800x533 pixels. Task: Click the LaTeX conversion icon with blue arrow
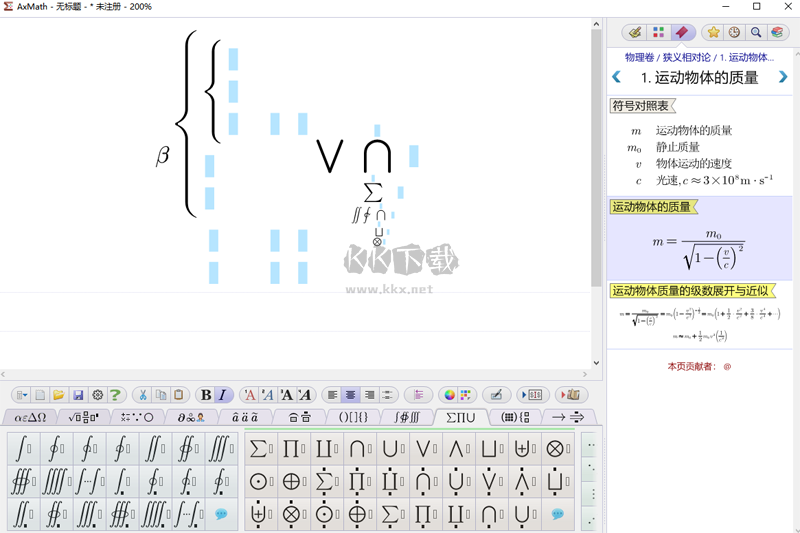pyautogui.click(x=532, y=395)
